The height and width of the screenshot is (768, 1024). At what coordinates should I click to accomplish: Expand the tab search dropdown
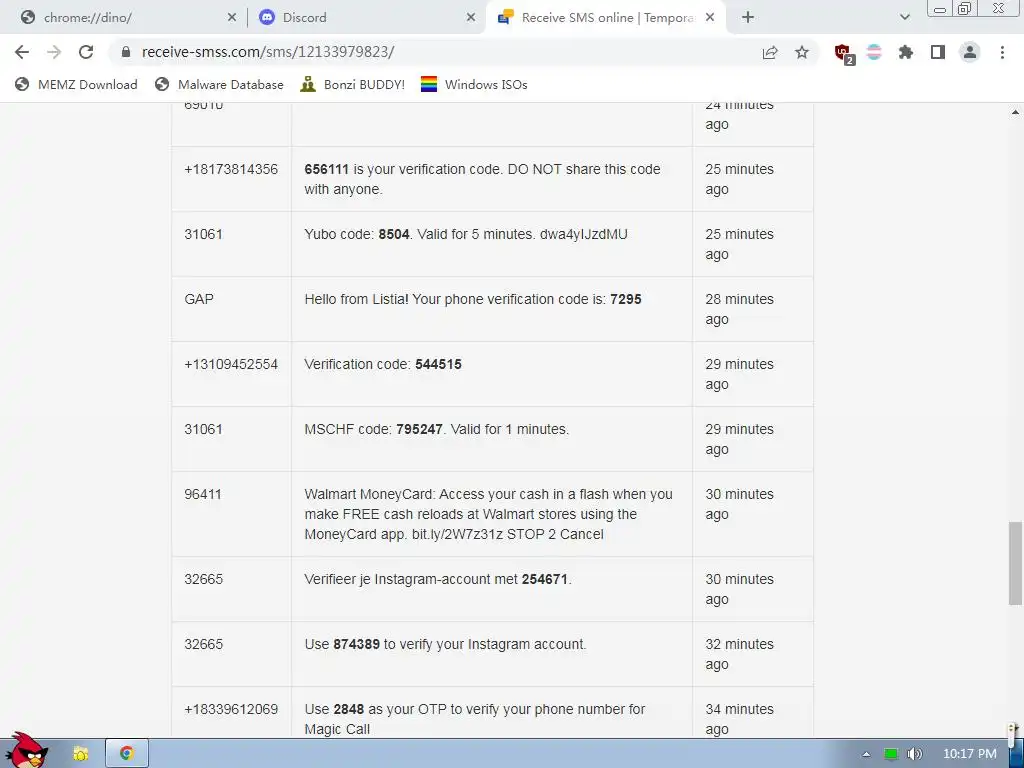click(x=904, y=18)
